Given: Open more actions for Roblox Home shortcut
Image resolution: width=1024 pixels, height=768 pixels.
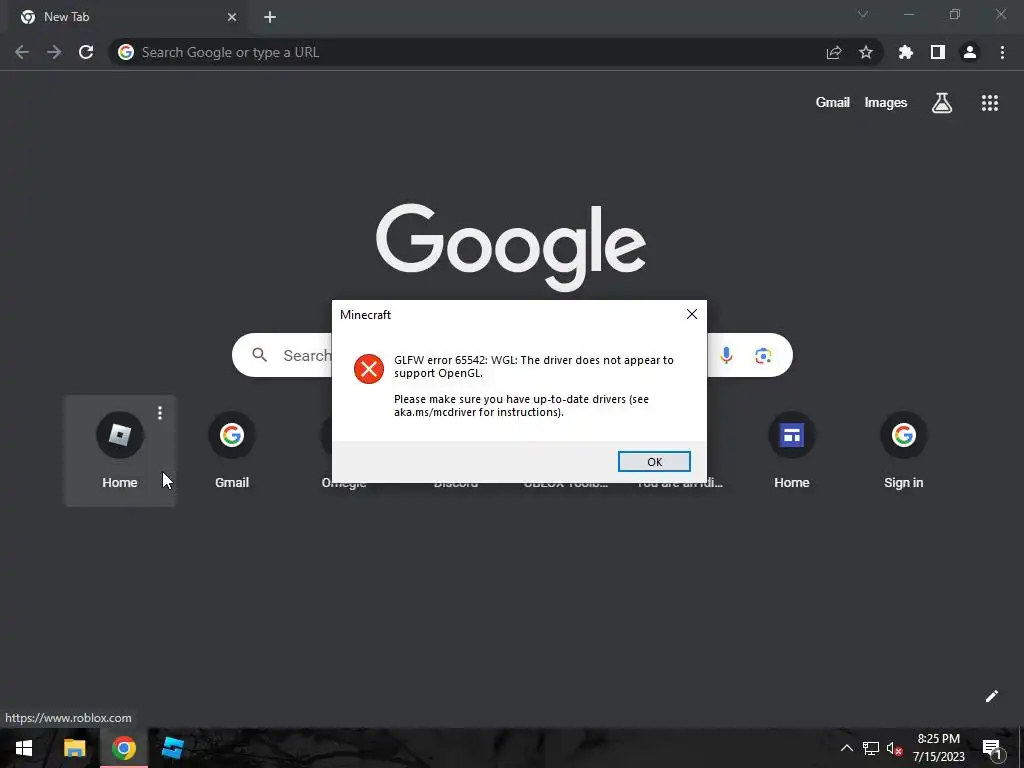Looking at the screenshot, I should 160,413.
